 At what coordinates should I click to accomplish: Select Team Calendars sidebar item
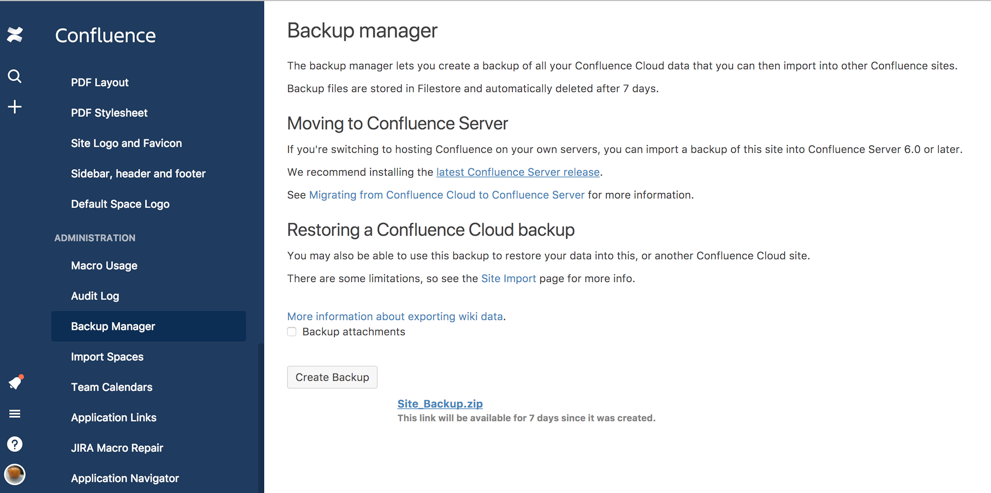pos(112,387)
